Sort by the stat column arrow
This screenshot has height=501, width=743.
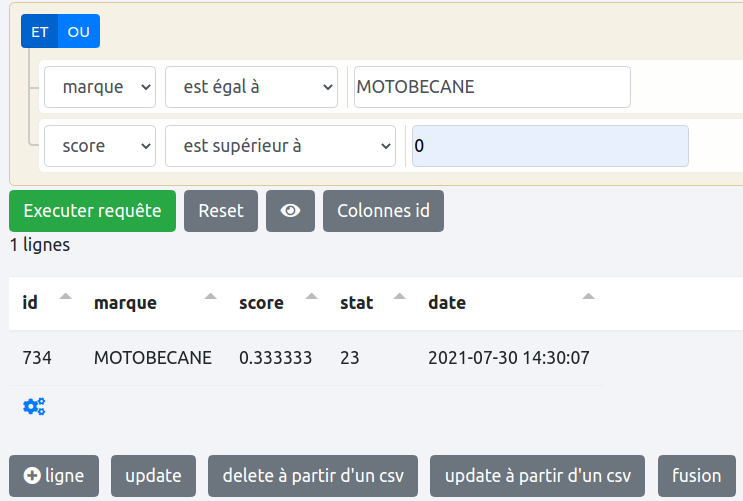[x=400, y=298]
